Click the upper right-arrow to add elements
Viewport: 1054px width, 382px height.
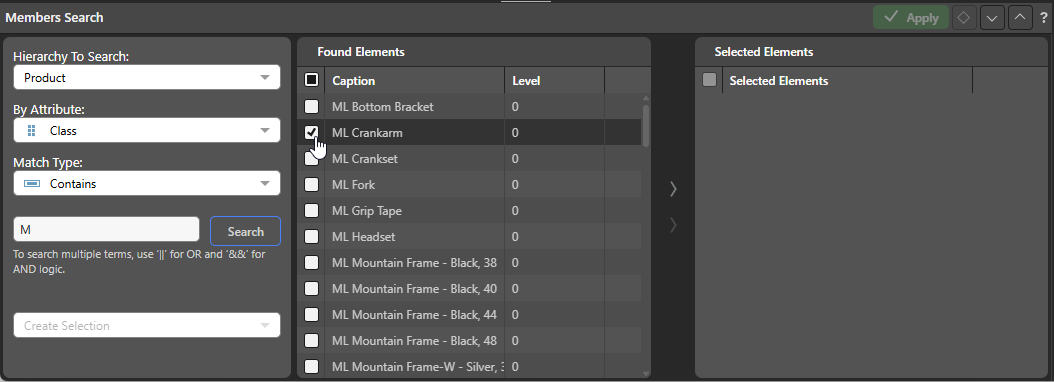[673, 190]
